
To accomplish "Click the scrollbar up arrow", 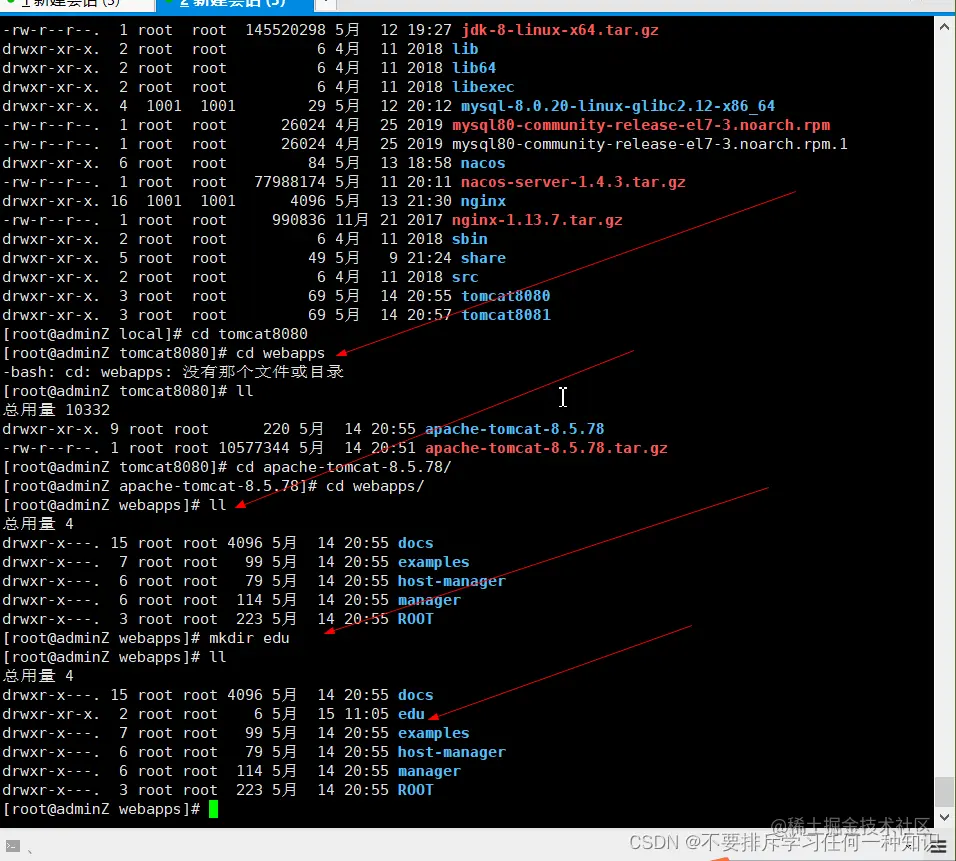I will click(x=944, y=27).
